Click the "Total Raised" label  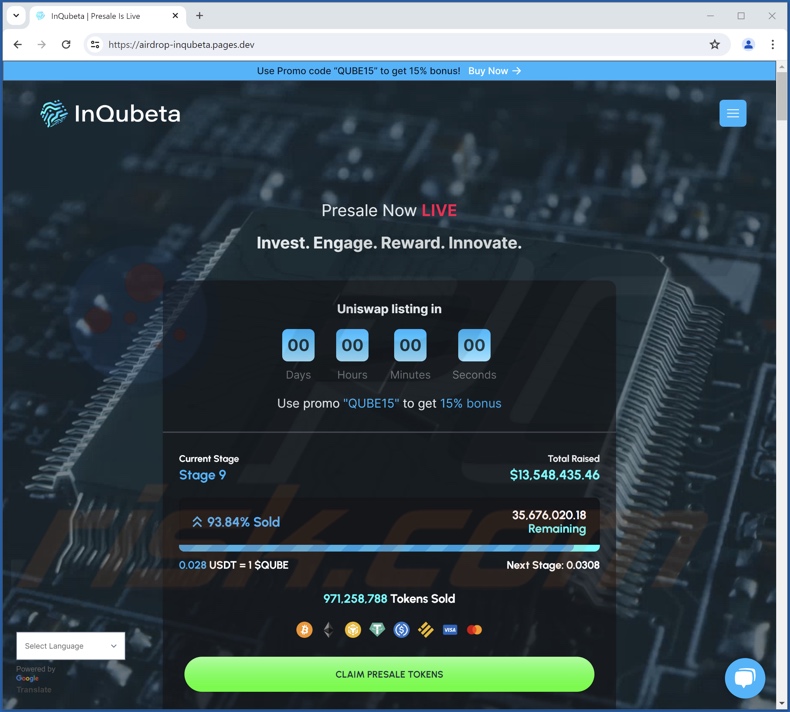click(x=573, y=459)
